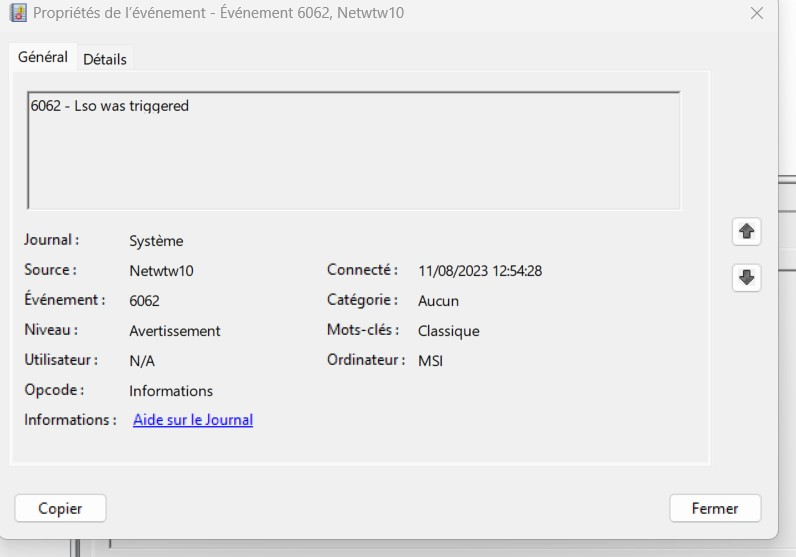The width and height of the screenshot is (796, 557).
Task: Click the up arrow for previous event
Action: (746, 232)
